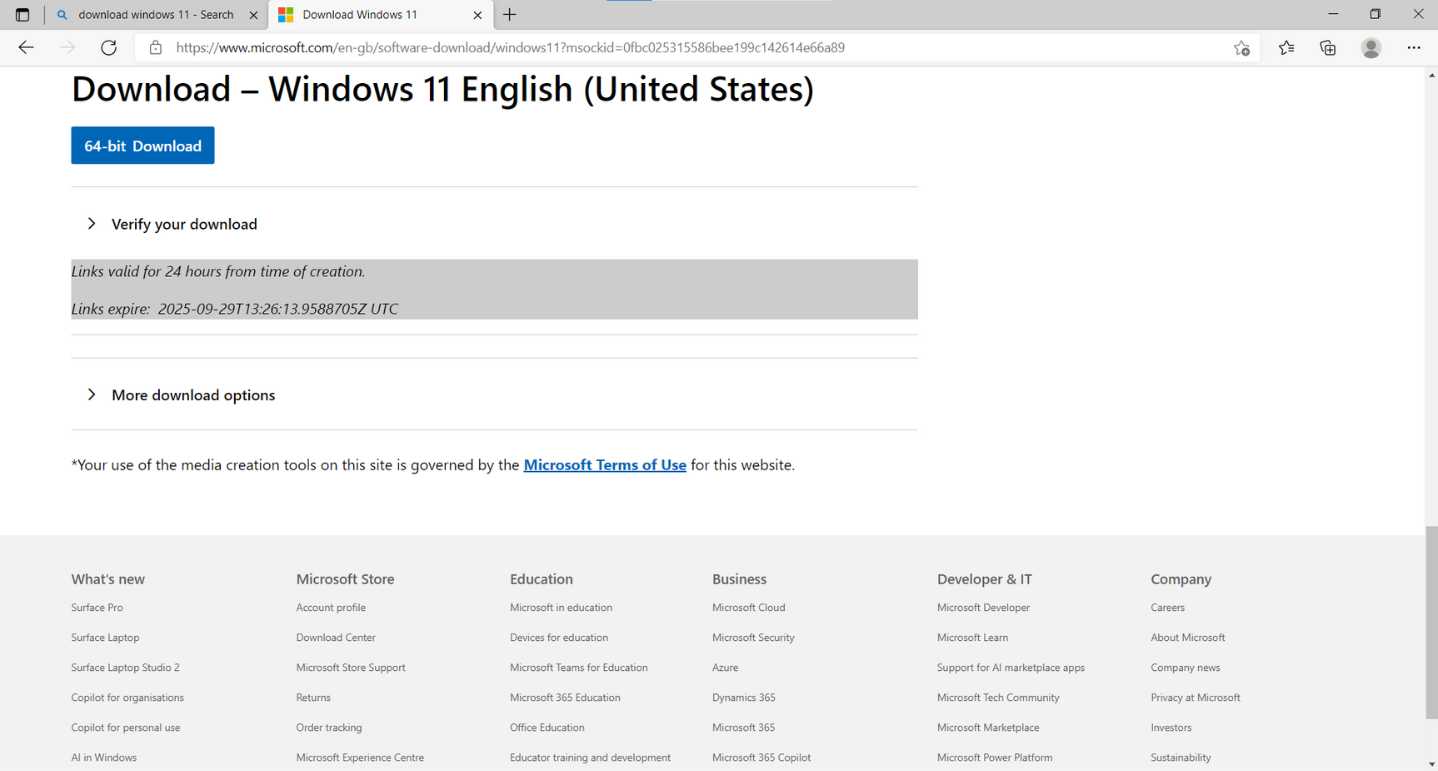The height and width of the screenshot is (771, 1438).
Task: Refresh the page with the reload icon
Action: (109, 47)
